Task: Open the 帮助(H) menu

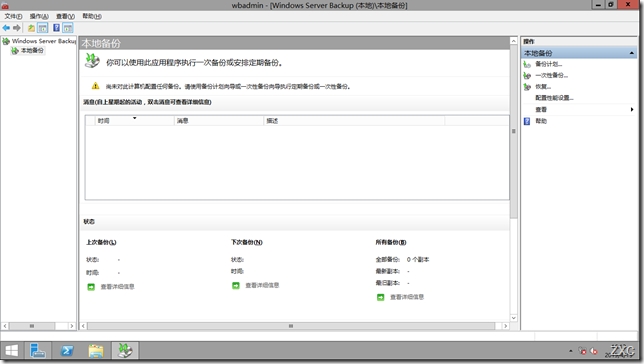Action: [x=92, y=16]
